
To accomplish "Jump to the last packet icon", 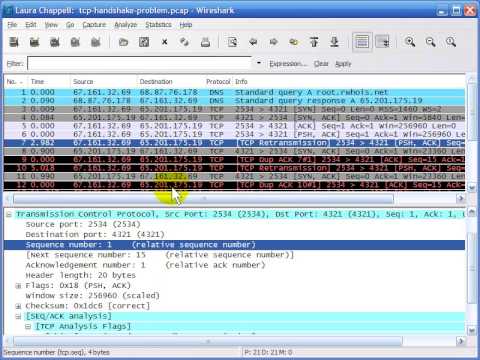I will click(334, 42).
